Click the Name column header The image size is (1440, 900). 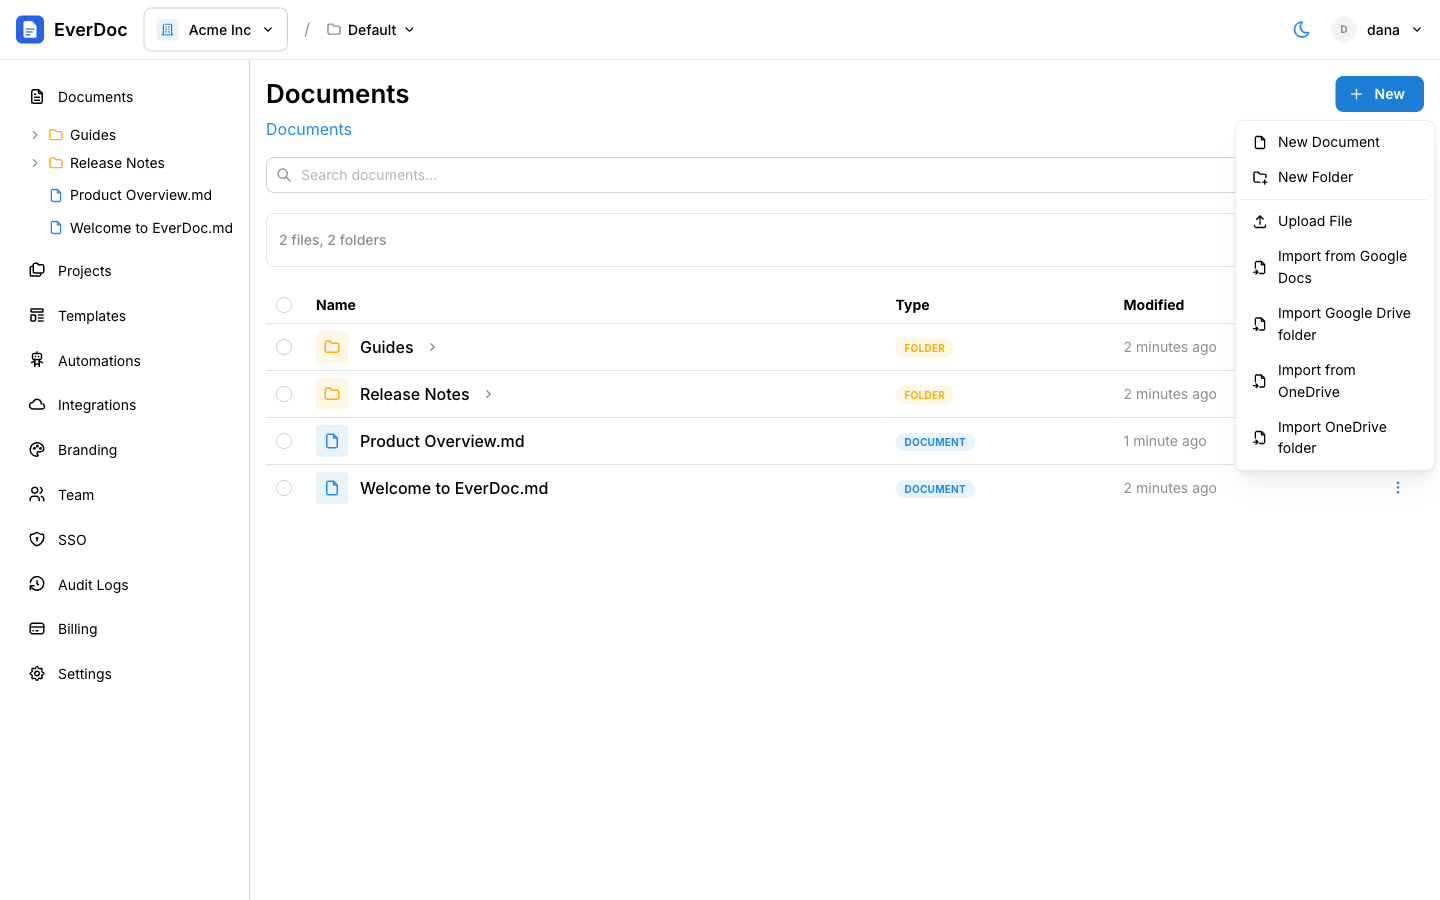click(336, 305)
